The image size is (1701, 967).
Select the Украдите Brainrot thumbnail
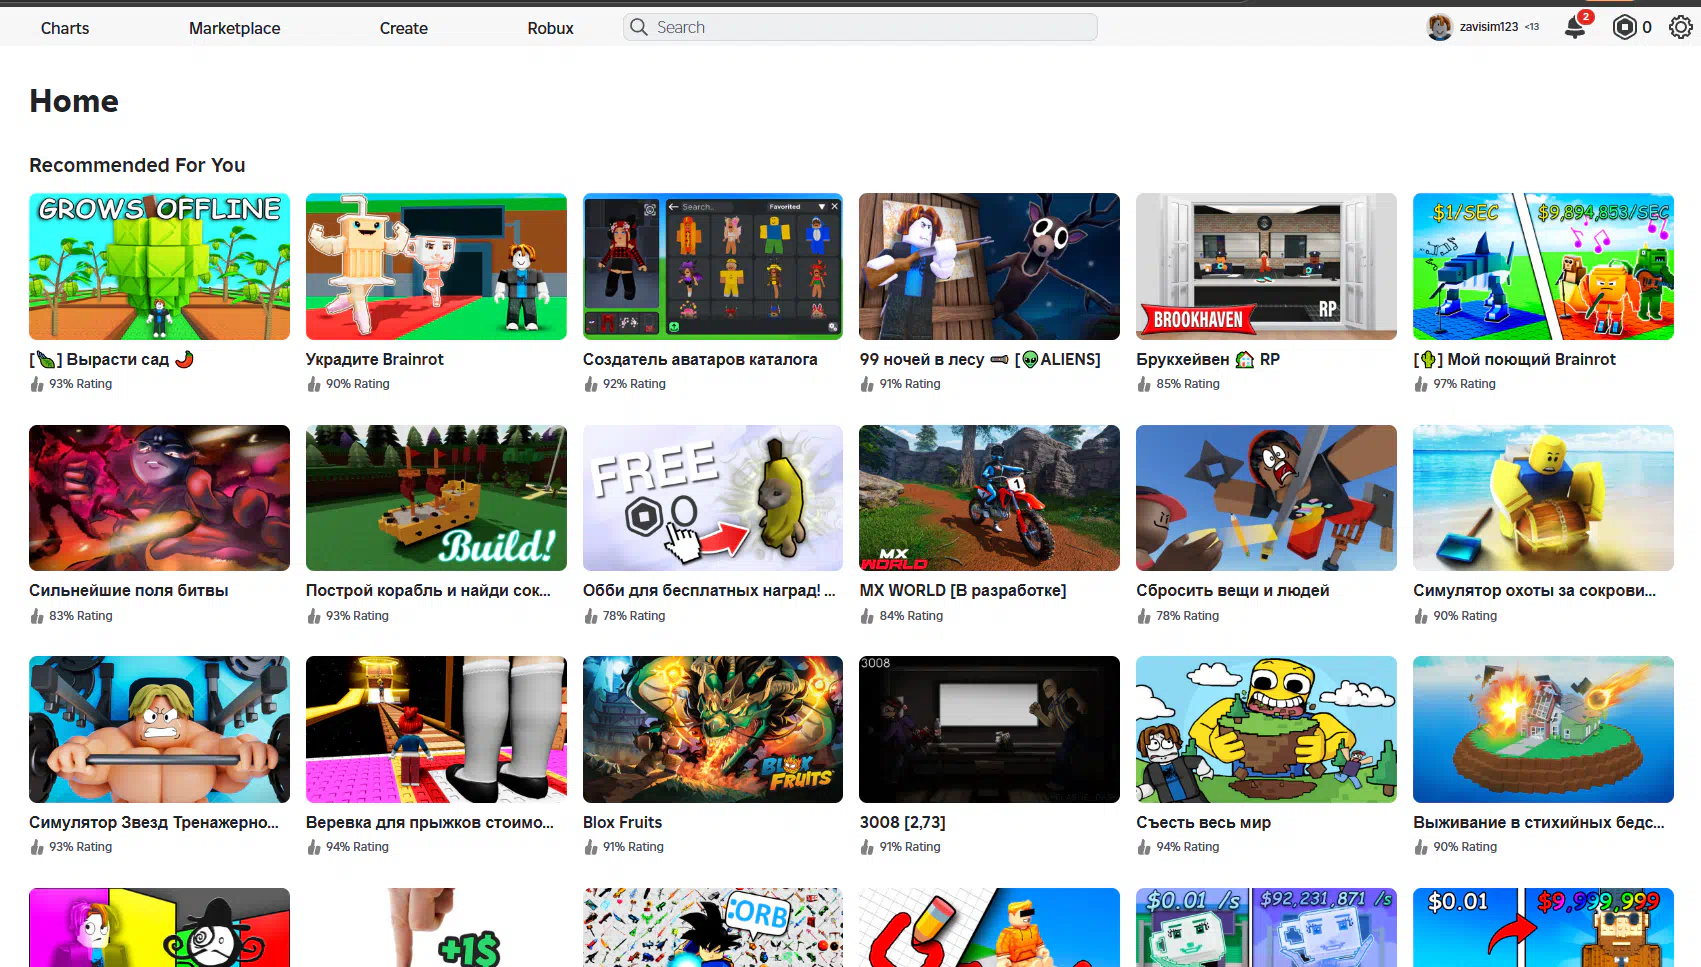point(436,266)
